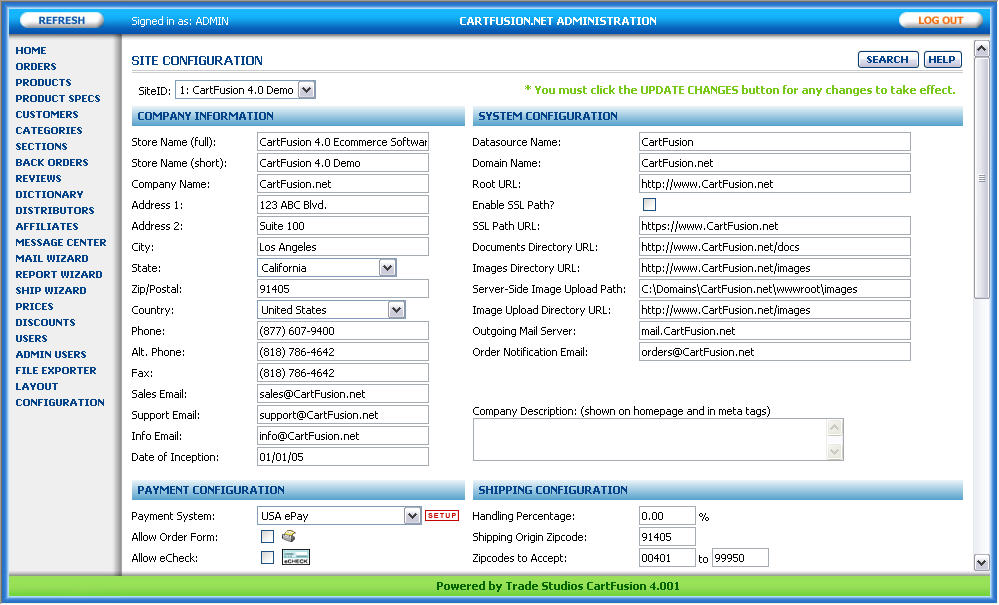Toggle the Allow eCheck checkbox
Viewport: 999px width, 605px height.
click(268, 557)
